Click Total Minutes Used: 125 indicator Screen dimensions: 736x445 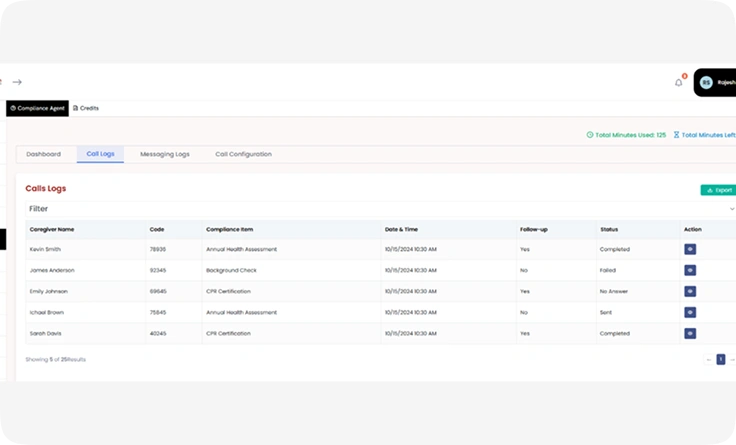coord(626,135)
